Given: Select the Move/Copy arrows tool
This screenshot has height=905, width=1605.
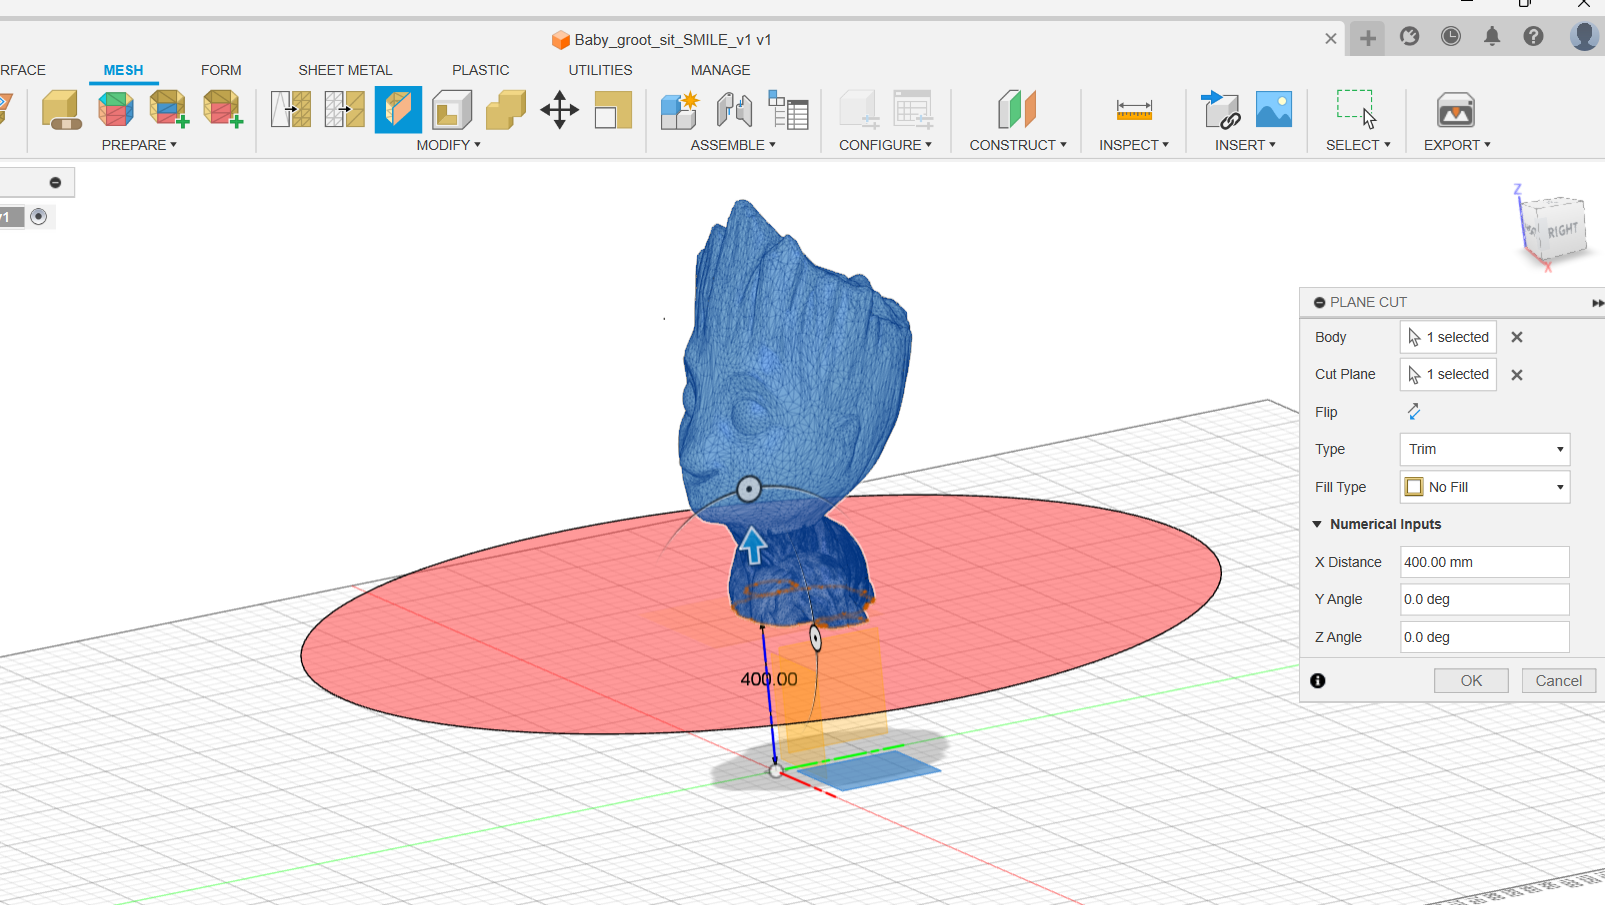Looking at the screenshot, I should (559, 109).
